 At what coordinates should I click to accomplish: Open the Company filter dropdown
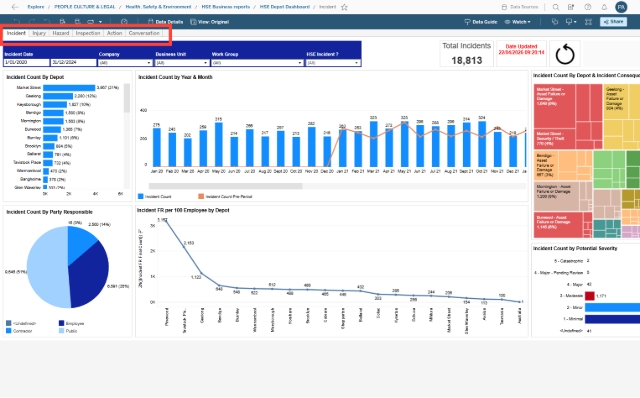click(x=125, y=63)
